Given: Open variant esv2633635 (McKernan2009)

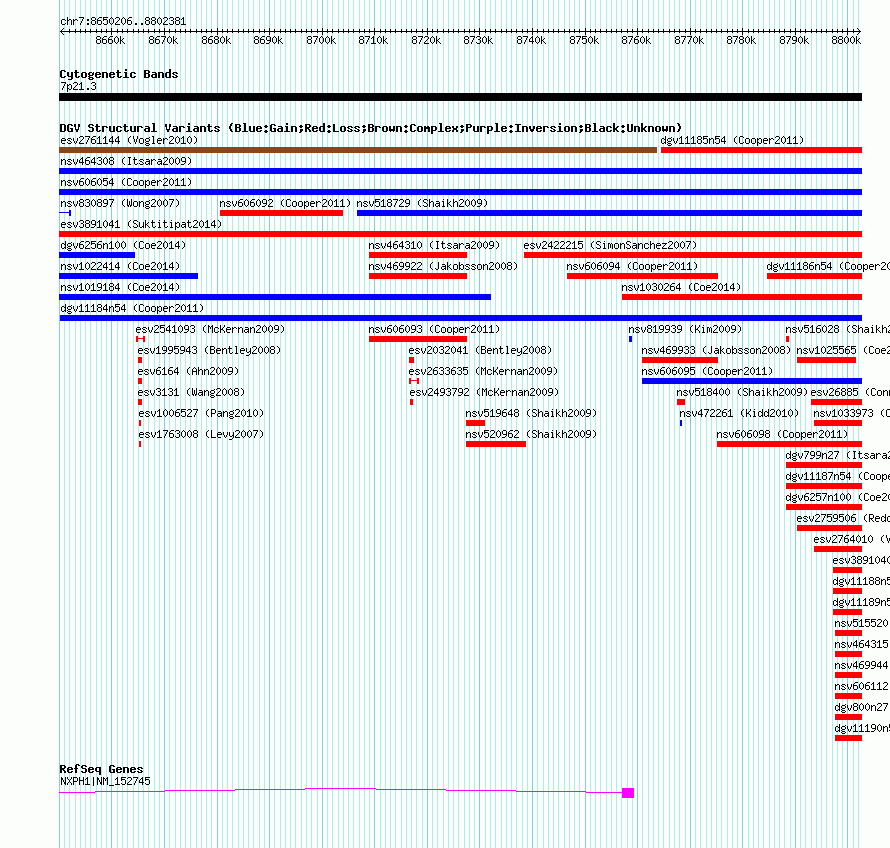Looking at the screenshot, I should pos(414,381).
